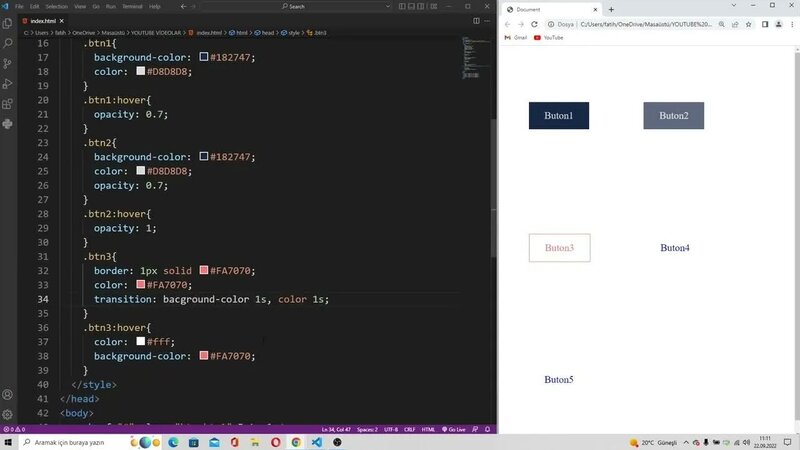The width and height of the screenshot is (800, 450).
Task: Open the View menu
Action: coord(80,6)
